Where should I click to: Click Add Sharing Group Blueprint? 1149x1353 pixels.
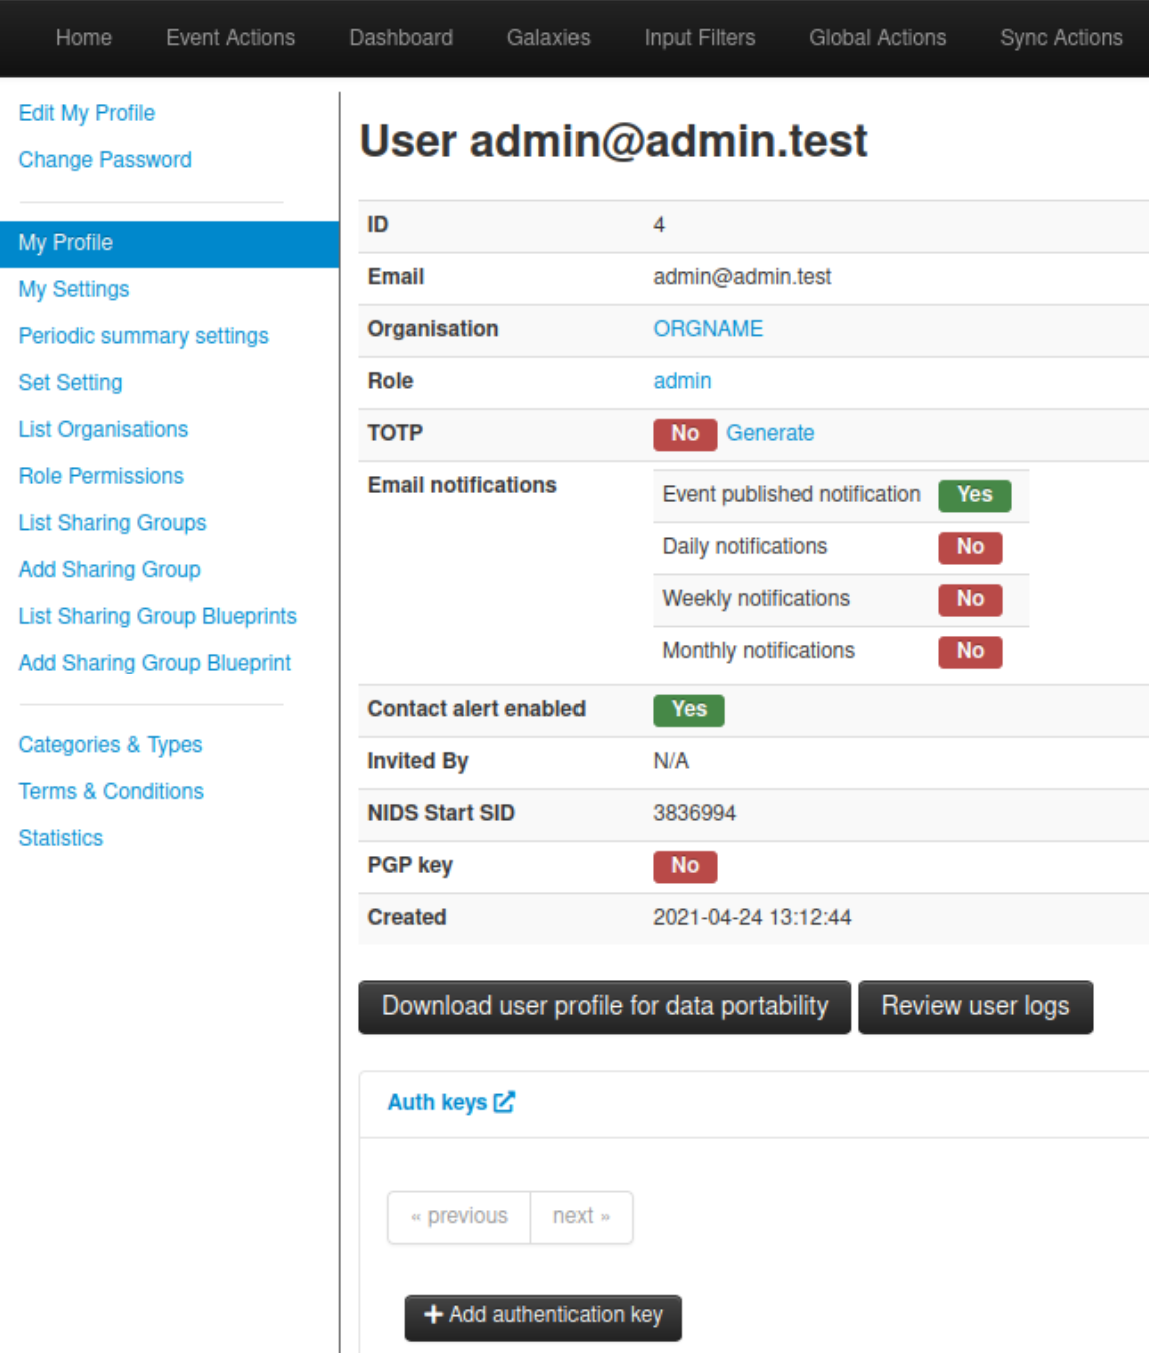pyautogui.click(x=155, y=663)
